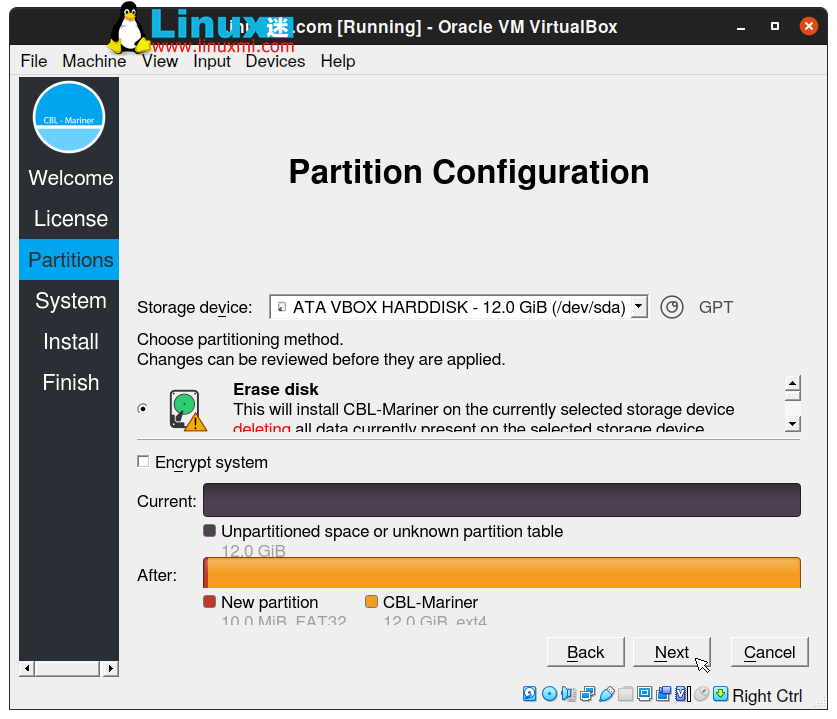
Task: Click the Install step in sidebar
Action: click(x=70, y=342)
